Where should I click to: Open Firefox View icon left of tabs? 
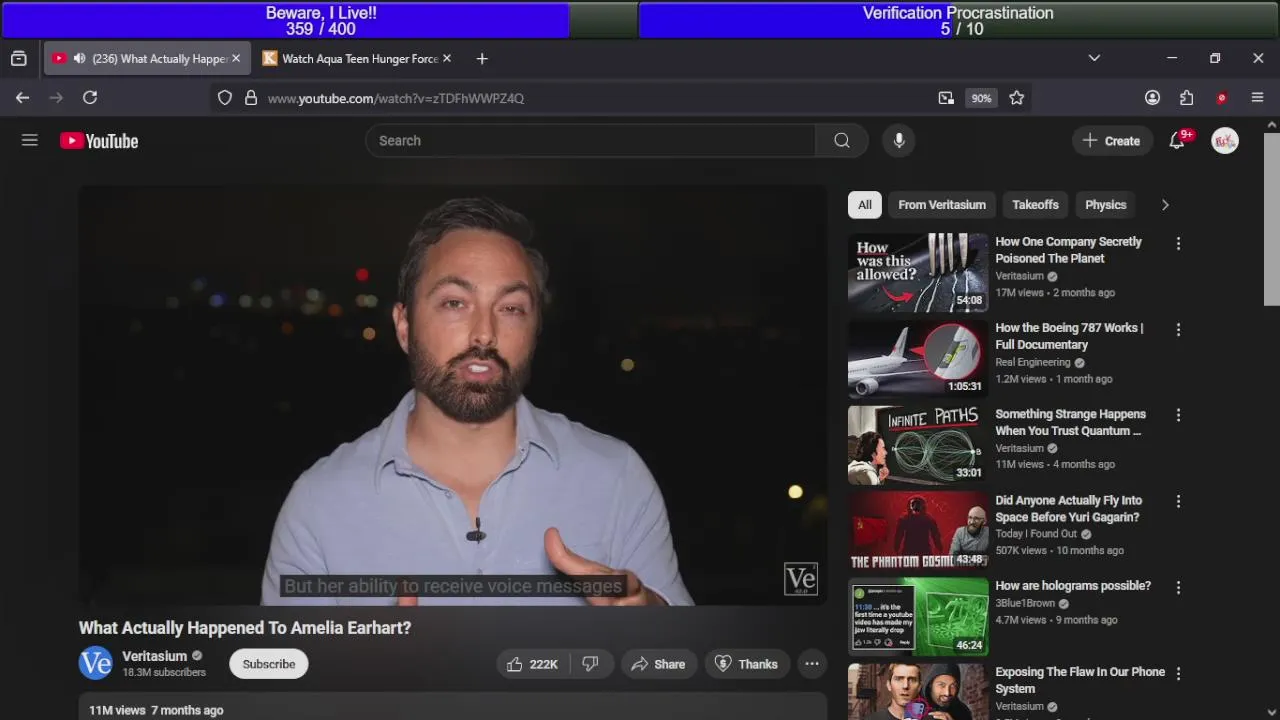19,59
